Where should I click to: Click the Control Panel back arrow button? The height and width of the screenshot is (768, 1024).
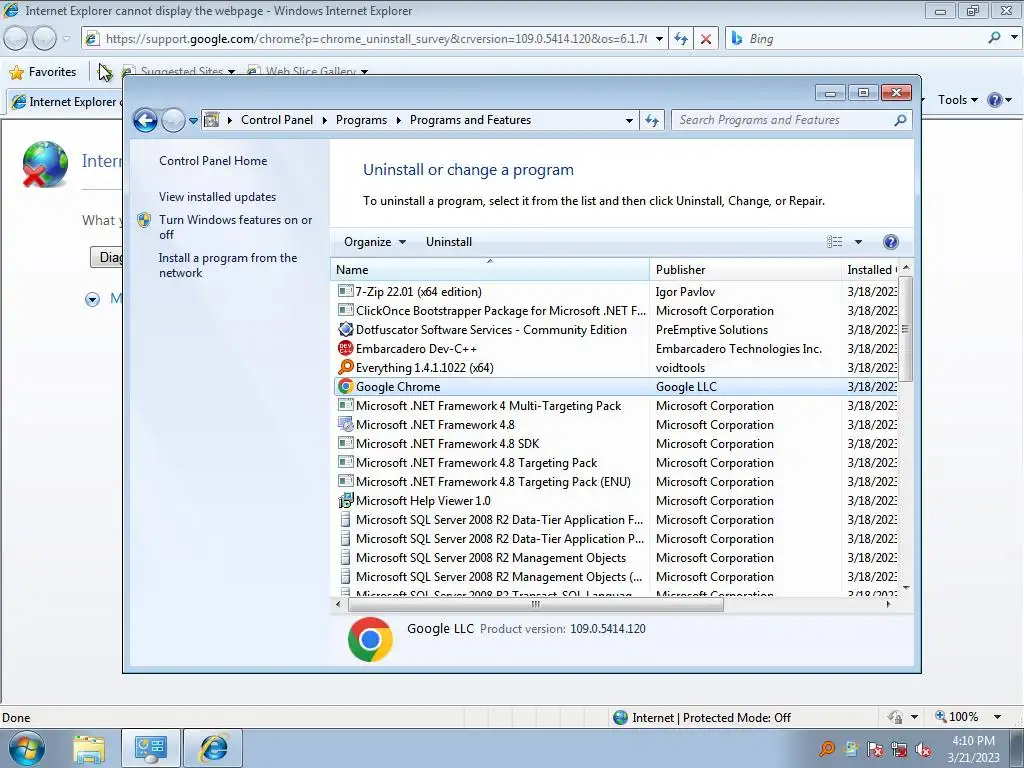coord(145,120)
